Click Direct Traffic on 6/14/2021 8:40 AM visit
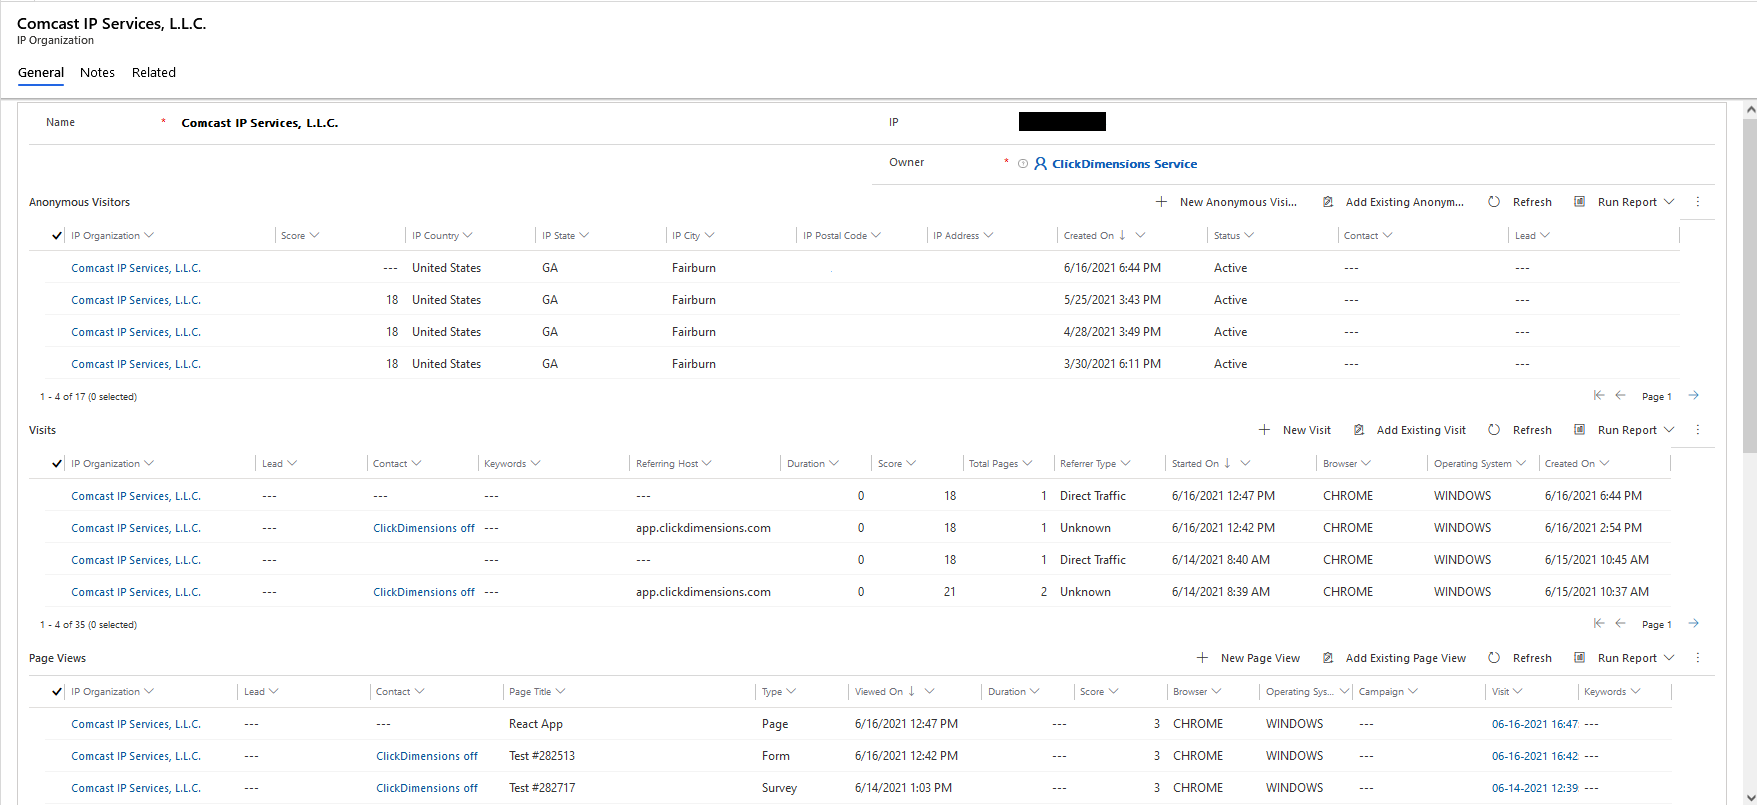This screenshot has width=1757, height=805. [x=1093, y=560]
